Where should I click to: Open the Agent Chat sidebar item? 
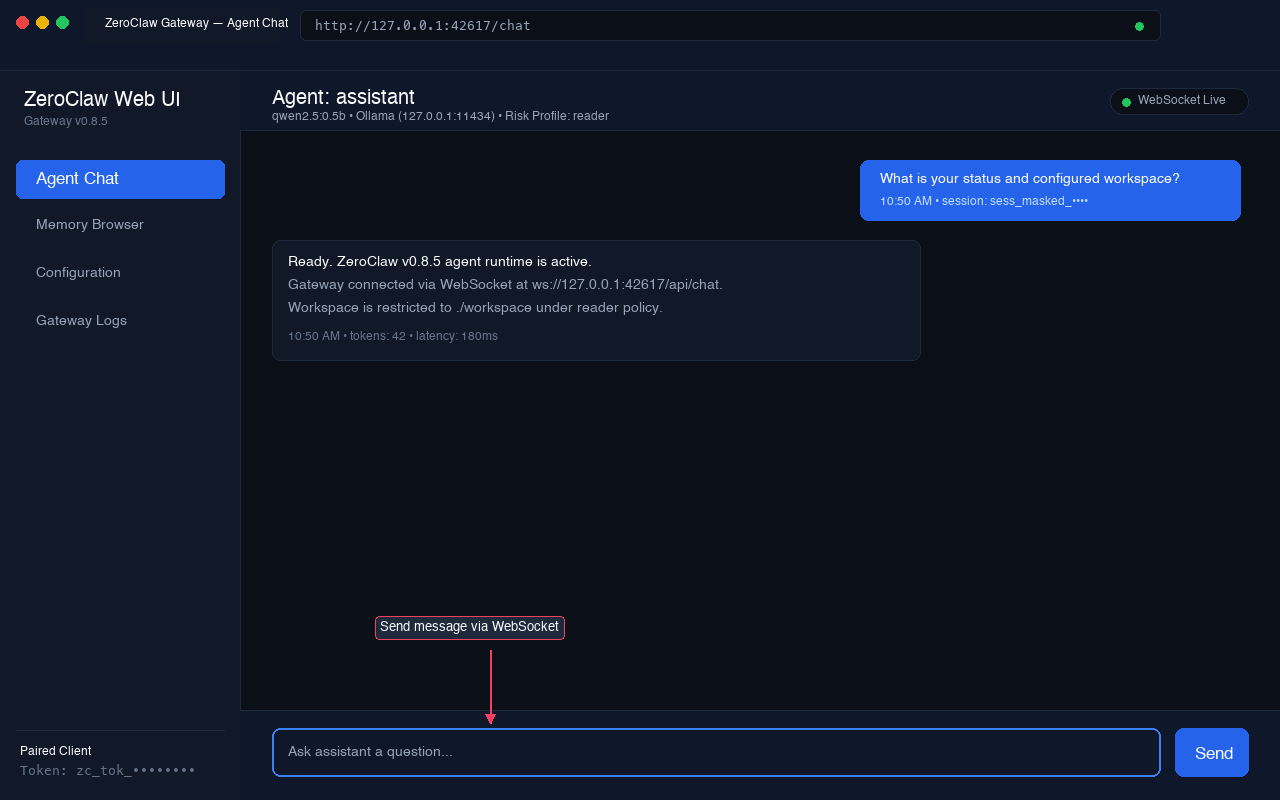tap(120, 179)
